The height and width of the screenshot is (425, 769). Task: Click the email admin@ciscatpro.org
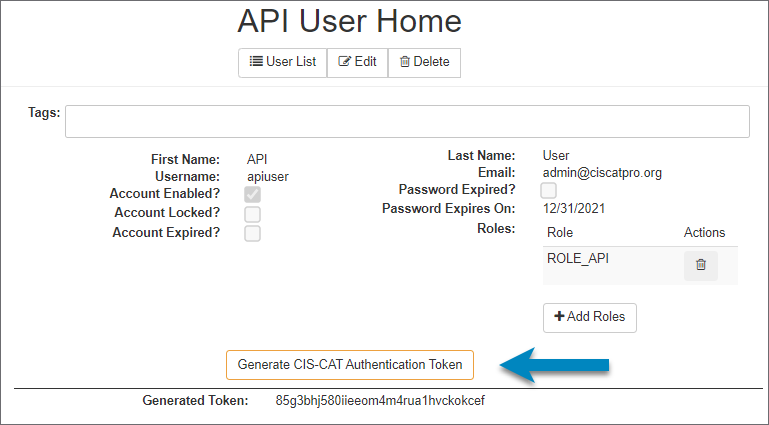(601, 173)
